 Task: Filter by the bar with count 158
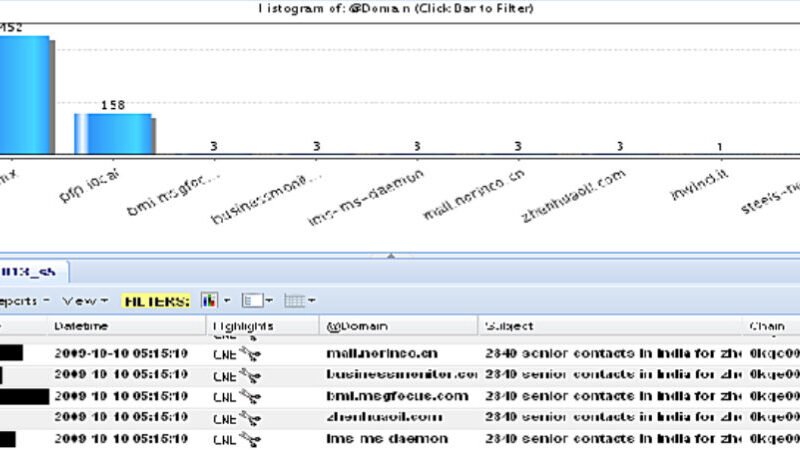coord(113,134)
